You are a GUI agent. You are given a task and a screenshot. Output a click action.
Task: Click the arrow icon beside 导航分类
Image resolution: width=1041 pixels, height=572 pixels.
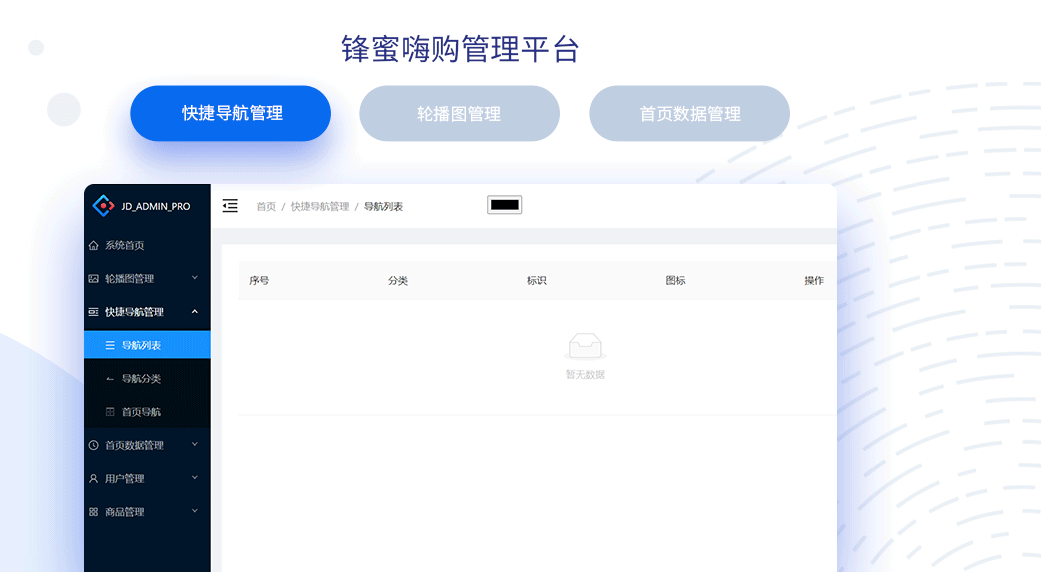tap(110, 379)
